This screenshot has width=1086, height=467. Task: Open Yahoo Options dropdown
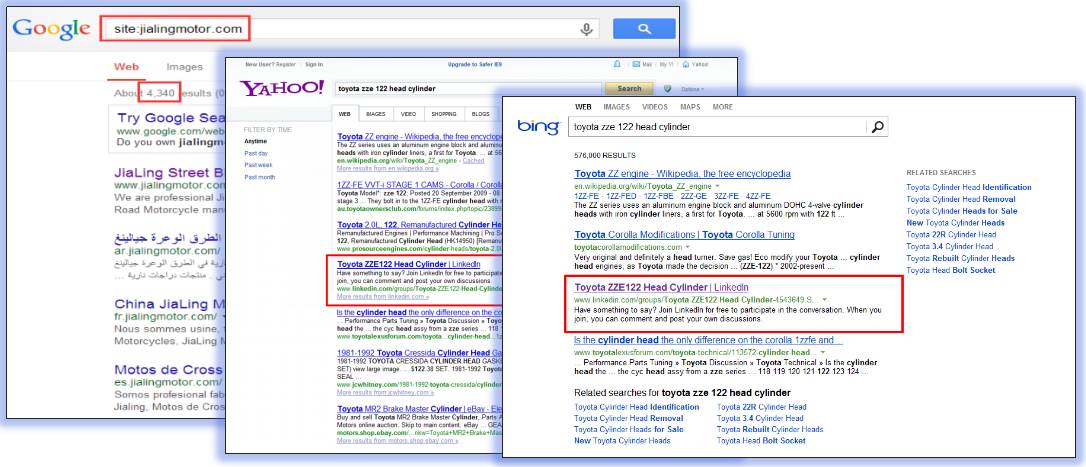coord(691,89)
